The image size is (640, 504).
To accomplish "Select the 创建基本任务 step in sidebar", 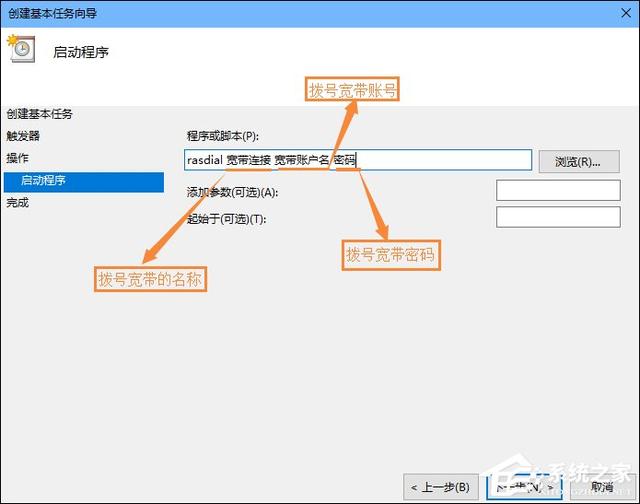I will [40, 114].
